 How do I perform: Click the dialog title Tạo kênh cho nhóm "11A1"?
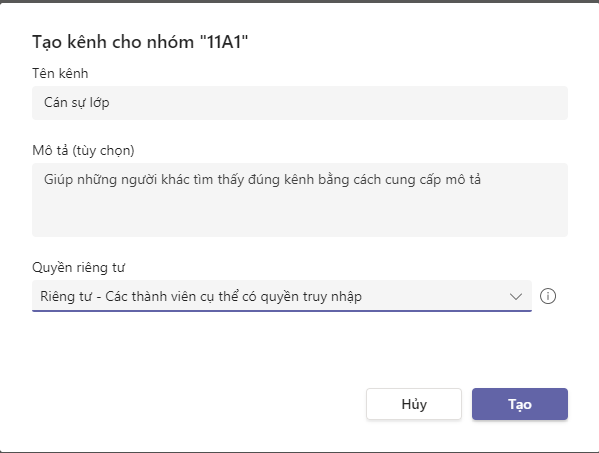click(x=140, y=42)
